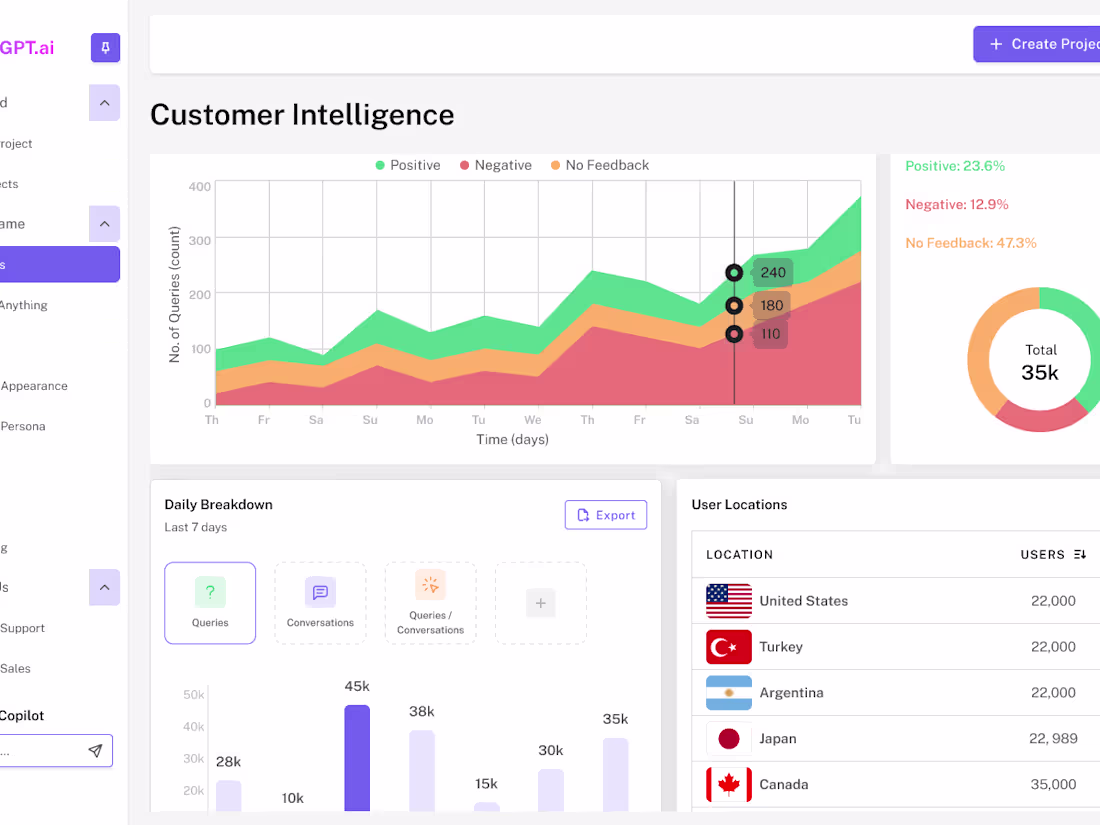The image size is (1100, 825).
Task: Collapse the top sidebar section using its chevron
Action: (105, 102)
